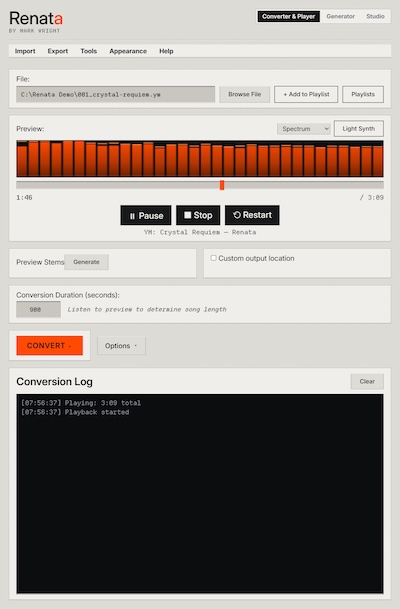Click the orange CONVERT button

click(49, 345)
